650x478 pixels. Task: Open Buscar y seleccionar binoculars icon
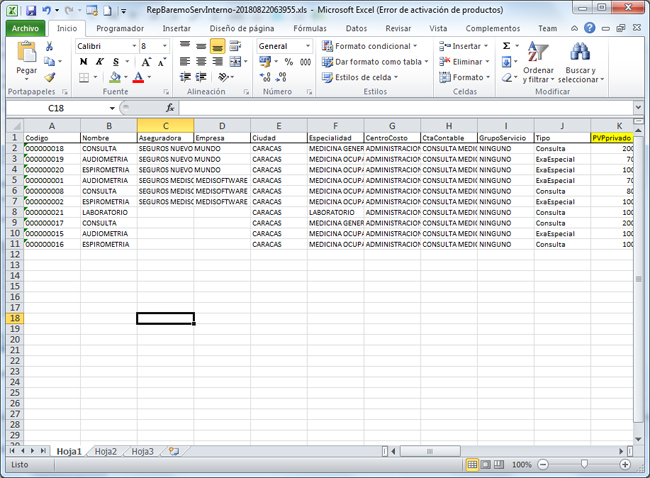[x=579, y=53]
